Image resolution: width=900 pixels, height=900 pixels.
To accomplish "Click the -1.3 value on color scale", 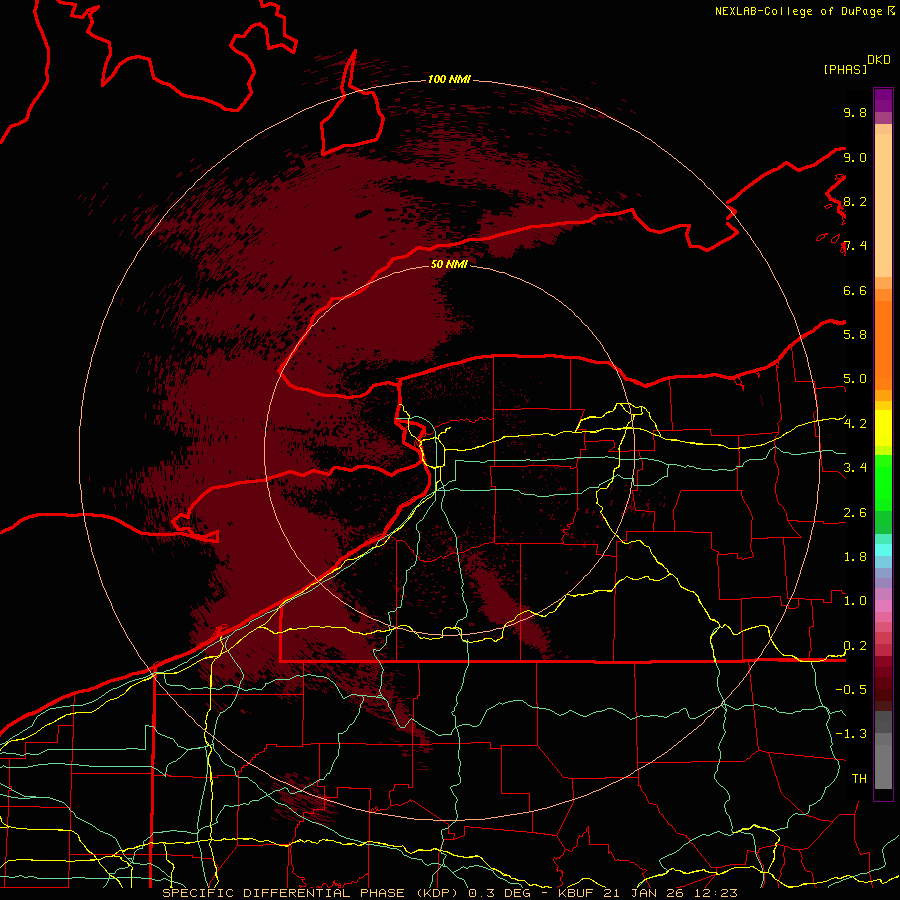I will tap(851, 734).
